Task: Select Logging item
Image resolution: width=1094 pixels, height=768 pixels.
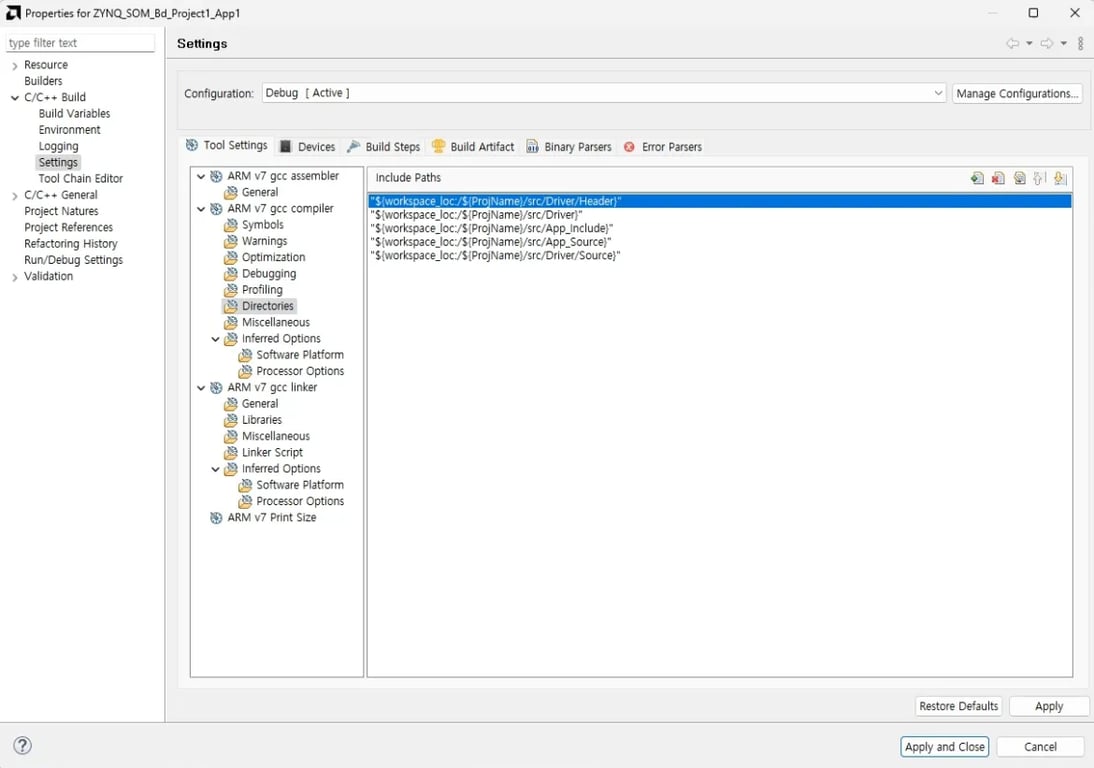Action: 58,146
